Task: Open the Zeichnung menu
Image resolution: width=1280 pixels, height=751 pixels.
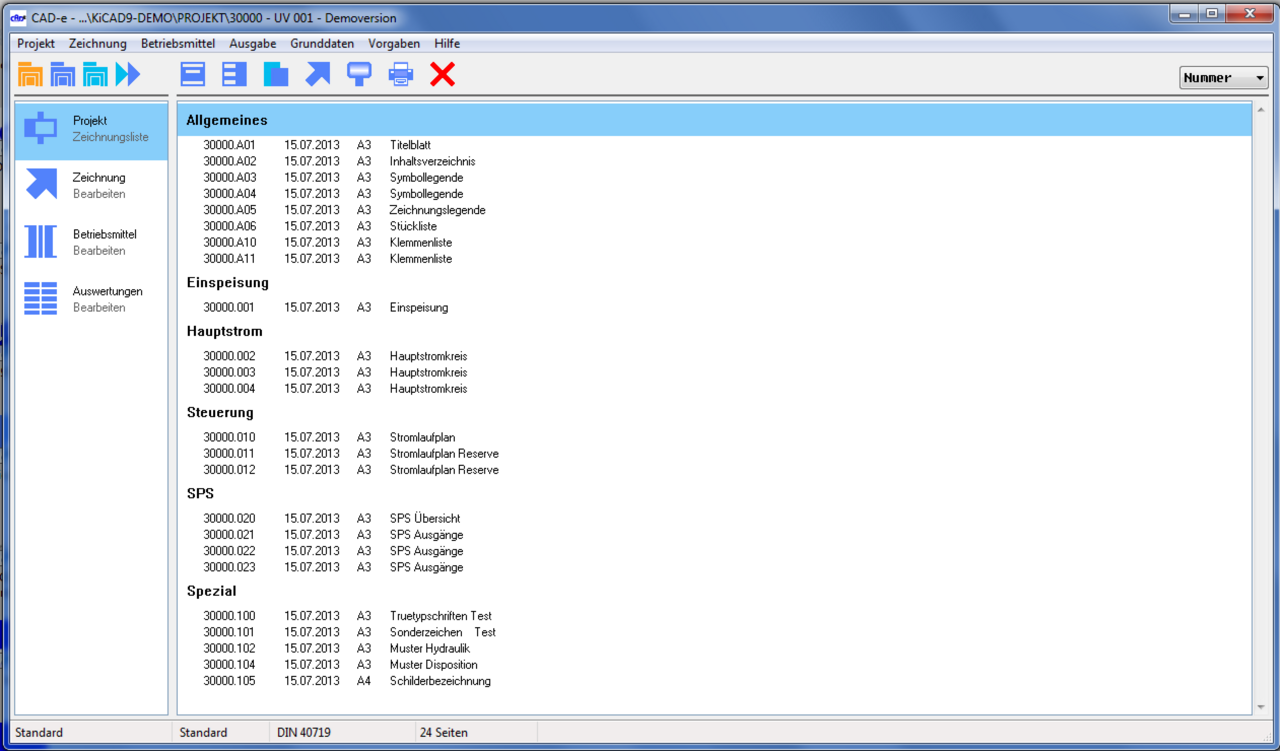Action: (x=98, y=44)
